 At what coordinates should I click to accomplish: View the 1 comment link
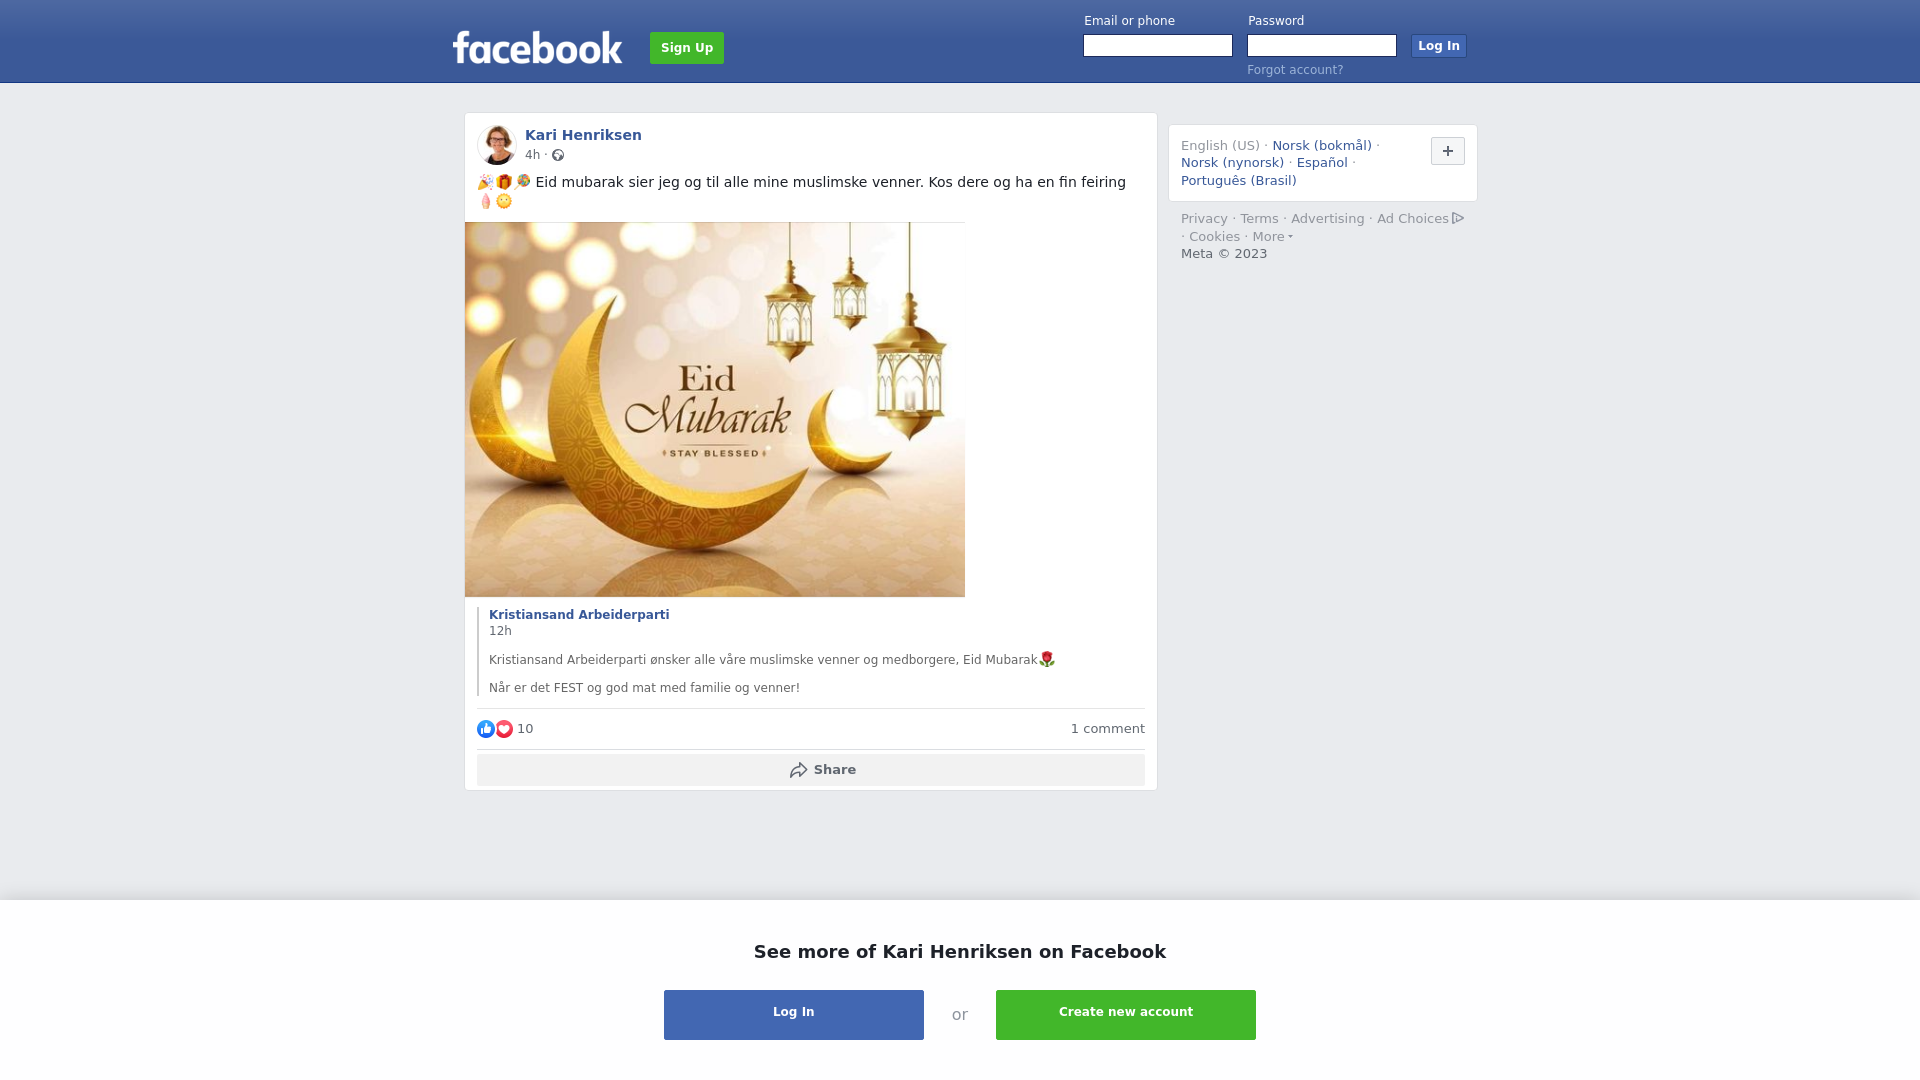[x=1108, y=729]
